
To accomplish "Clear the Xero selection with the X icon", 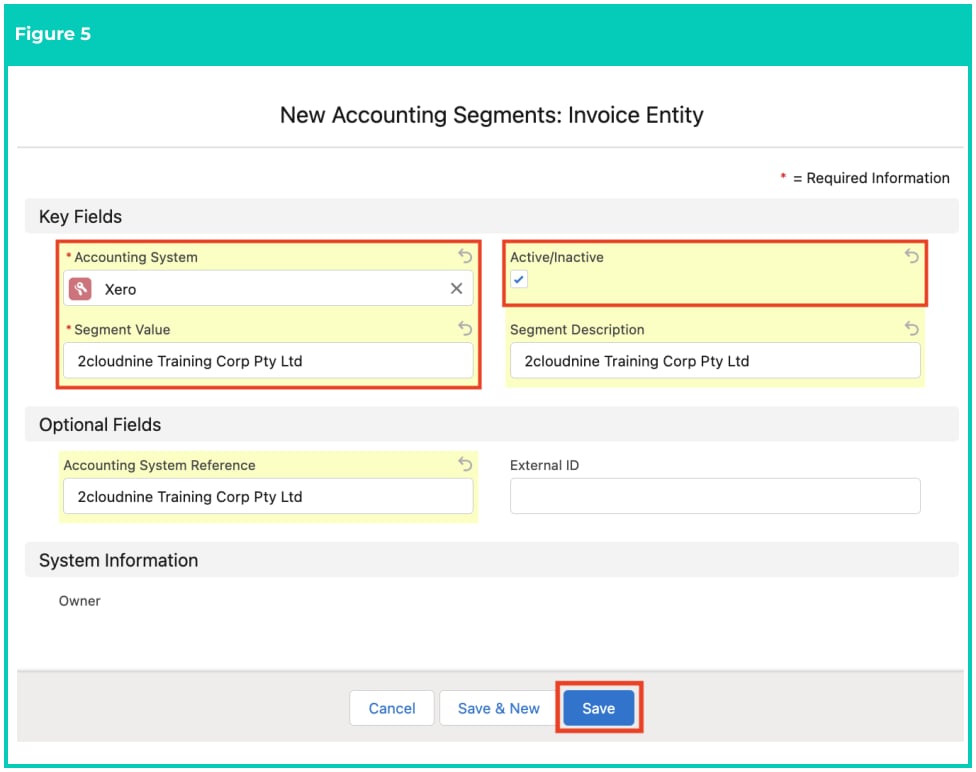I will click(456, 288).
